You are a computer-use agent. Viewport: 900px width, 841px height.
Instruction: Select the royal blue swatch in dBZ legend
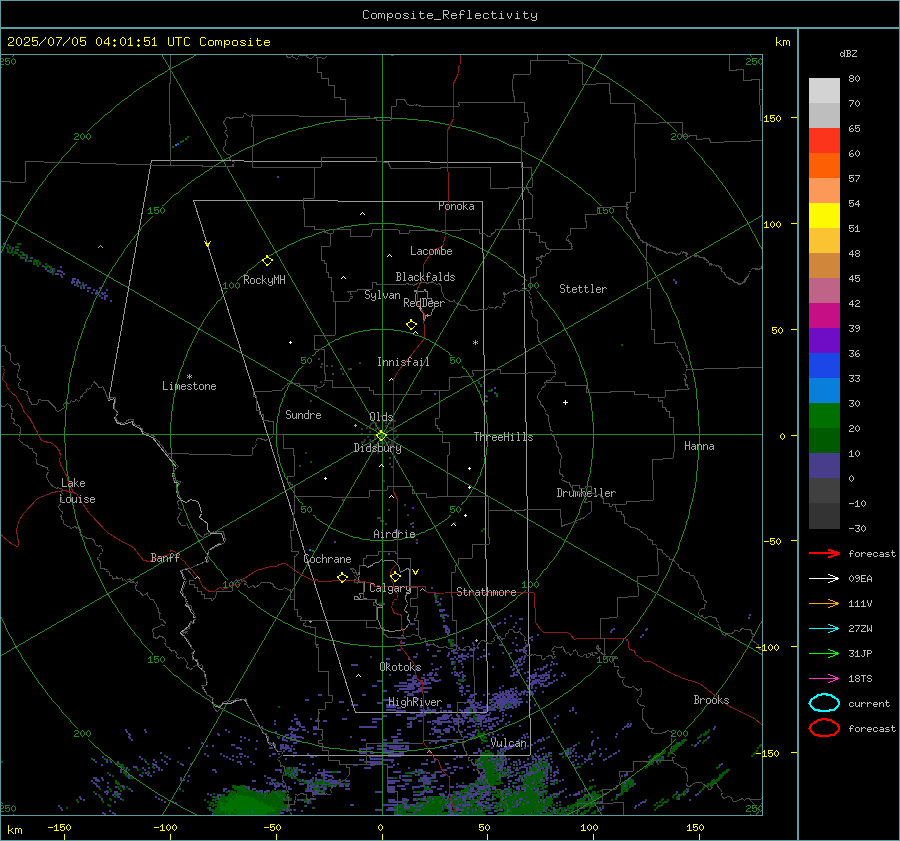pos(824,365)
